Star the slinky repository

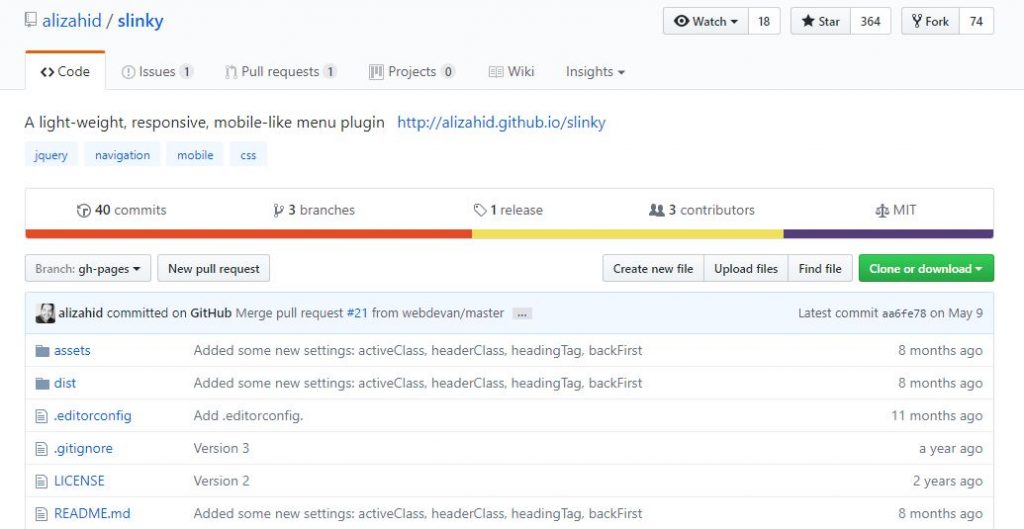[820, 21]
